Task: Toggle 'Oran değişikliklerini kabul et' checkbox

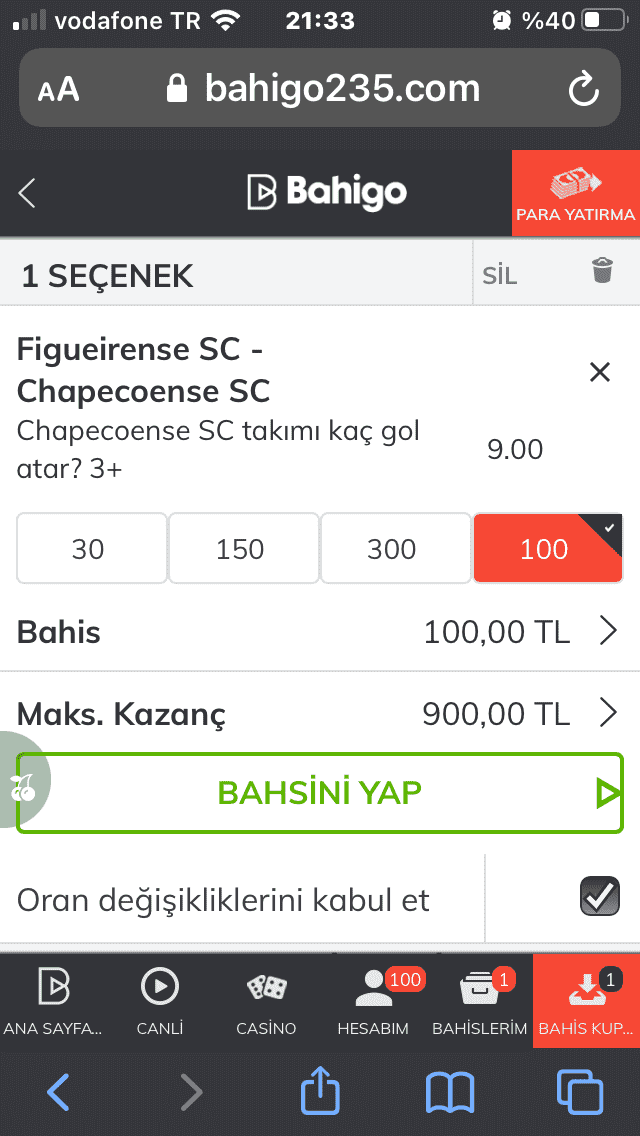Action: coord(599,896)
